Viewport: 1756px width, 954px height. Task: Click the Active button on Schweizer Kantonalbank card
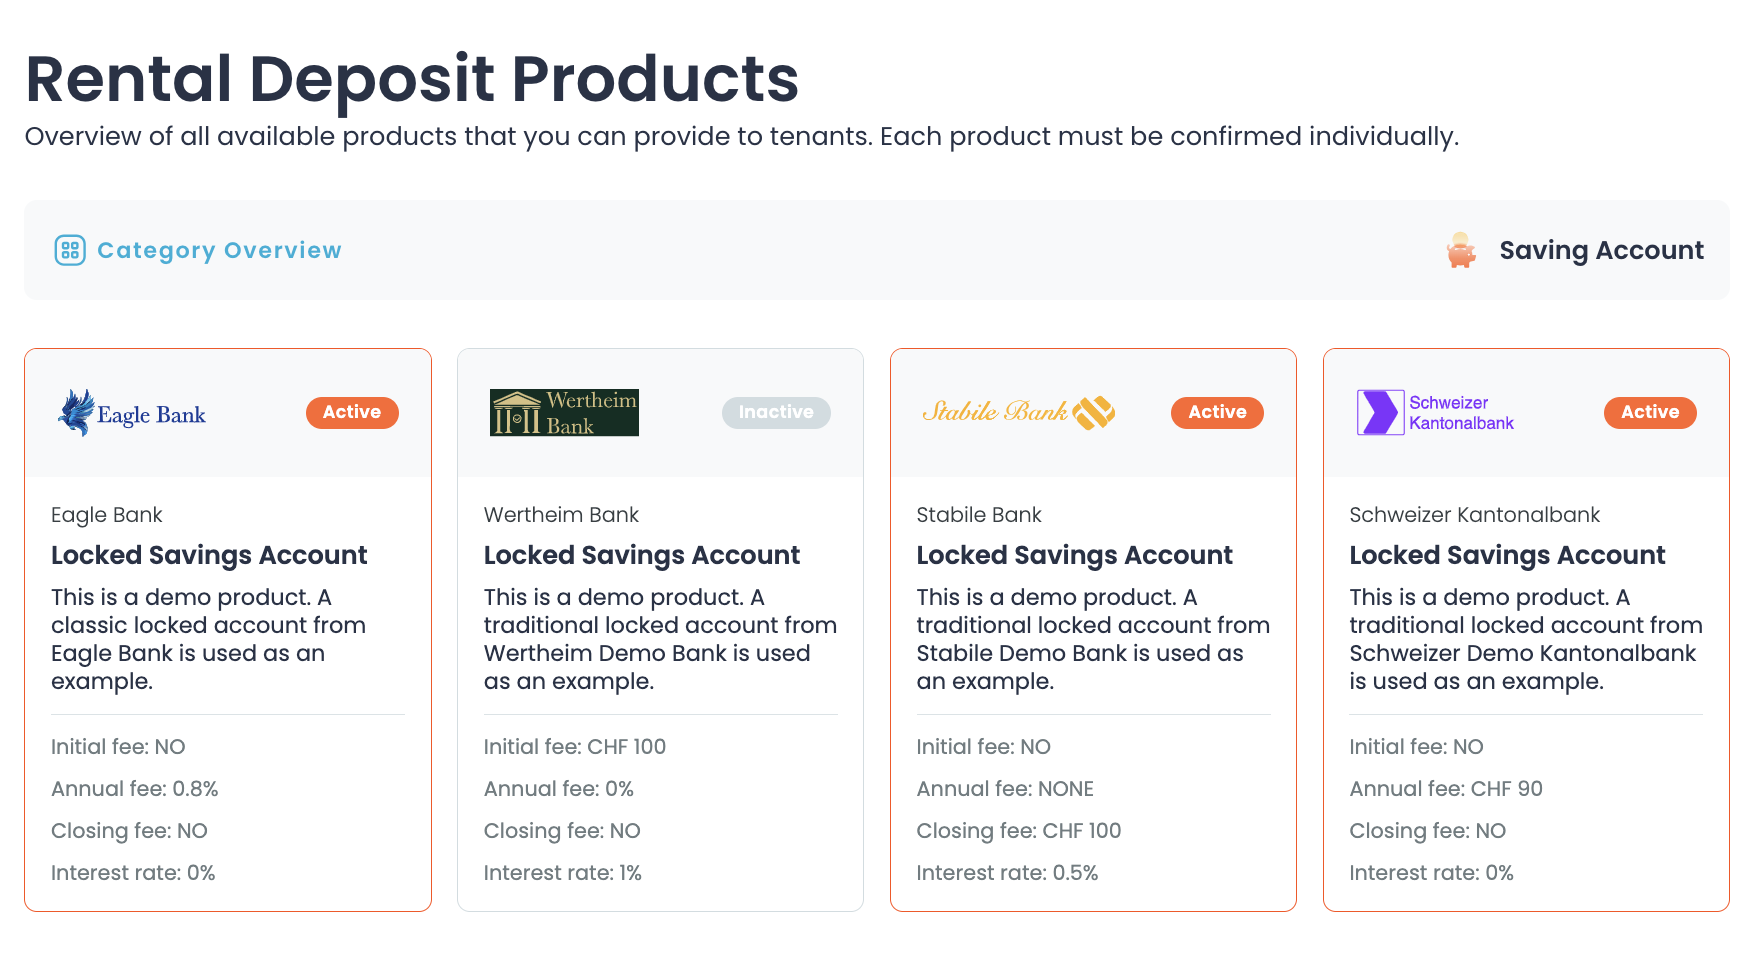tap(1650, 412)
